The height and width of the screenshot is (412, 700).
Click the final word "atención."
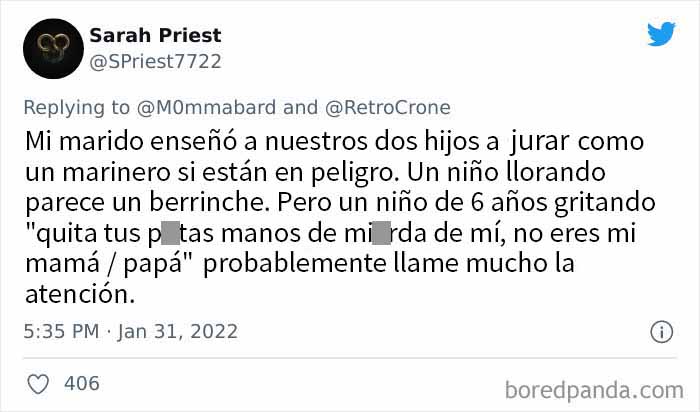(x=91, y=296)
